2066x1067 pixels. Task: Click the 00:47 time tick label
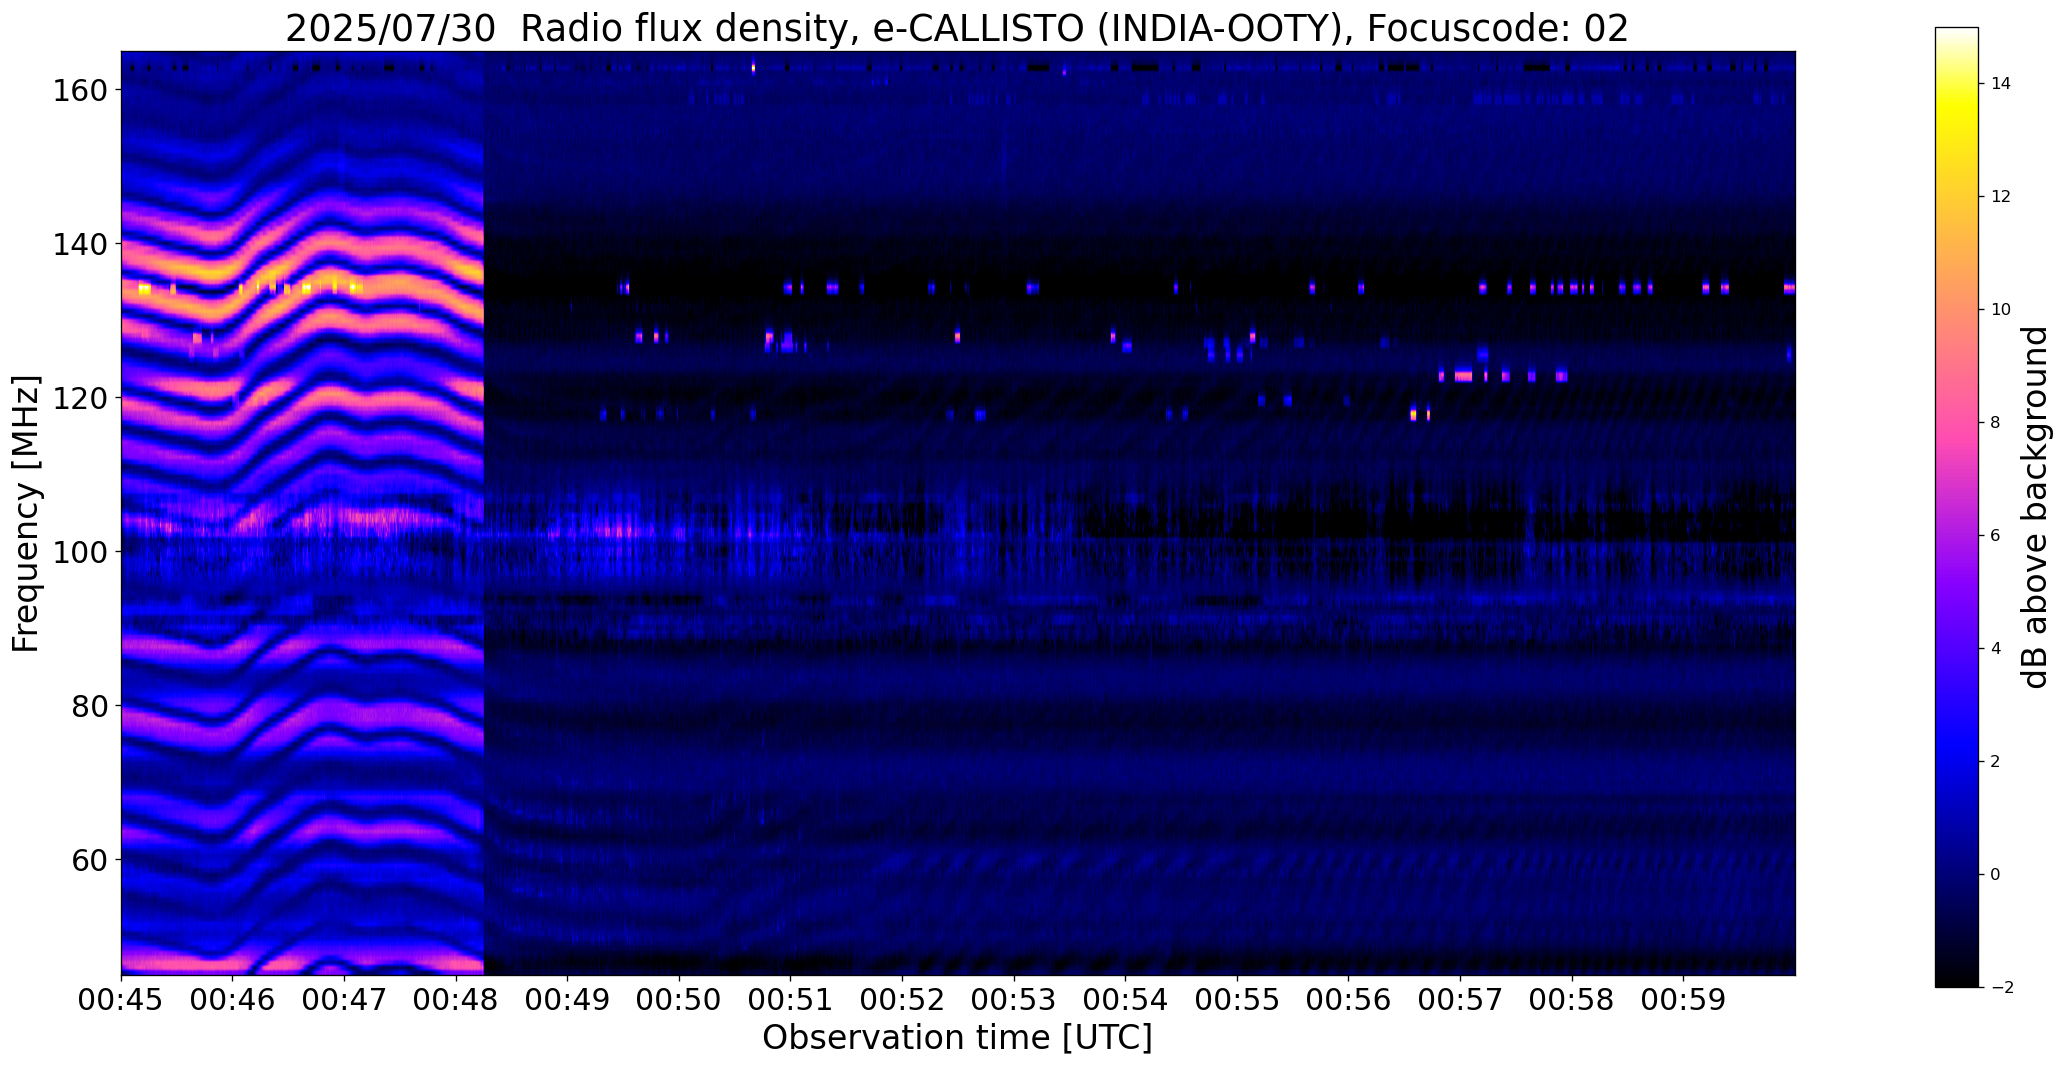345,999
